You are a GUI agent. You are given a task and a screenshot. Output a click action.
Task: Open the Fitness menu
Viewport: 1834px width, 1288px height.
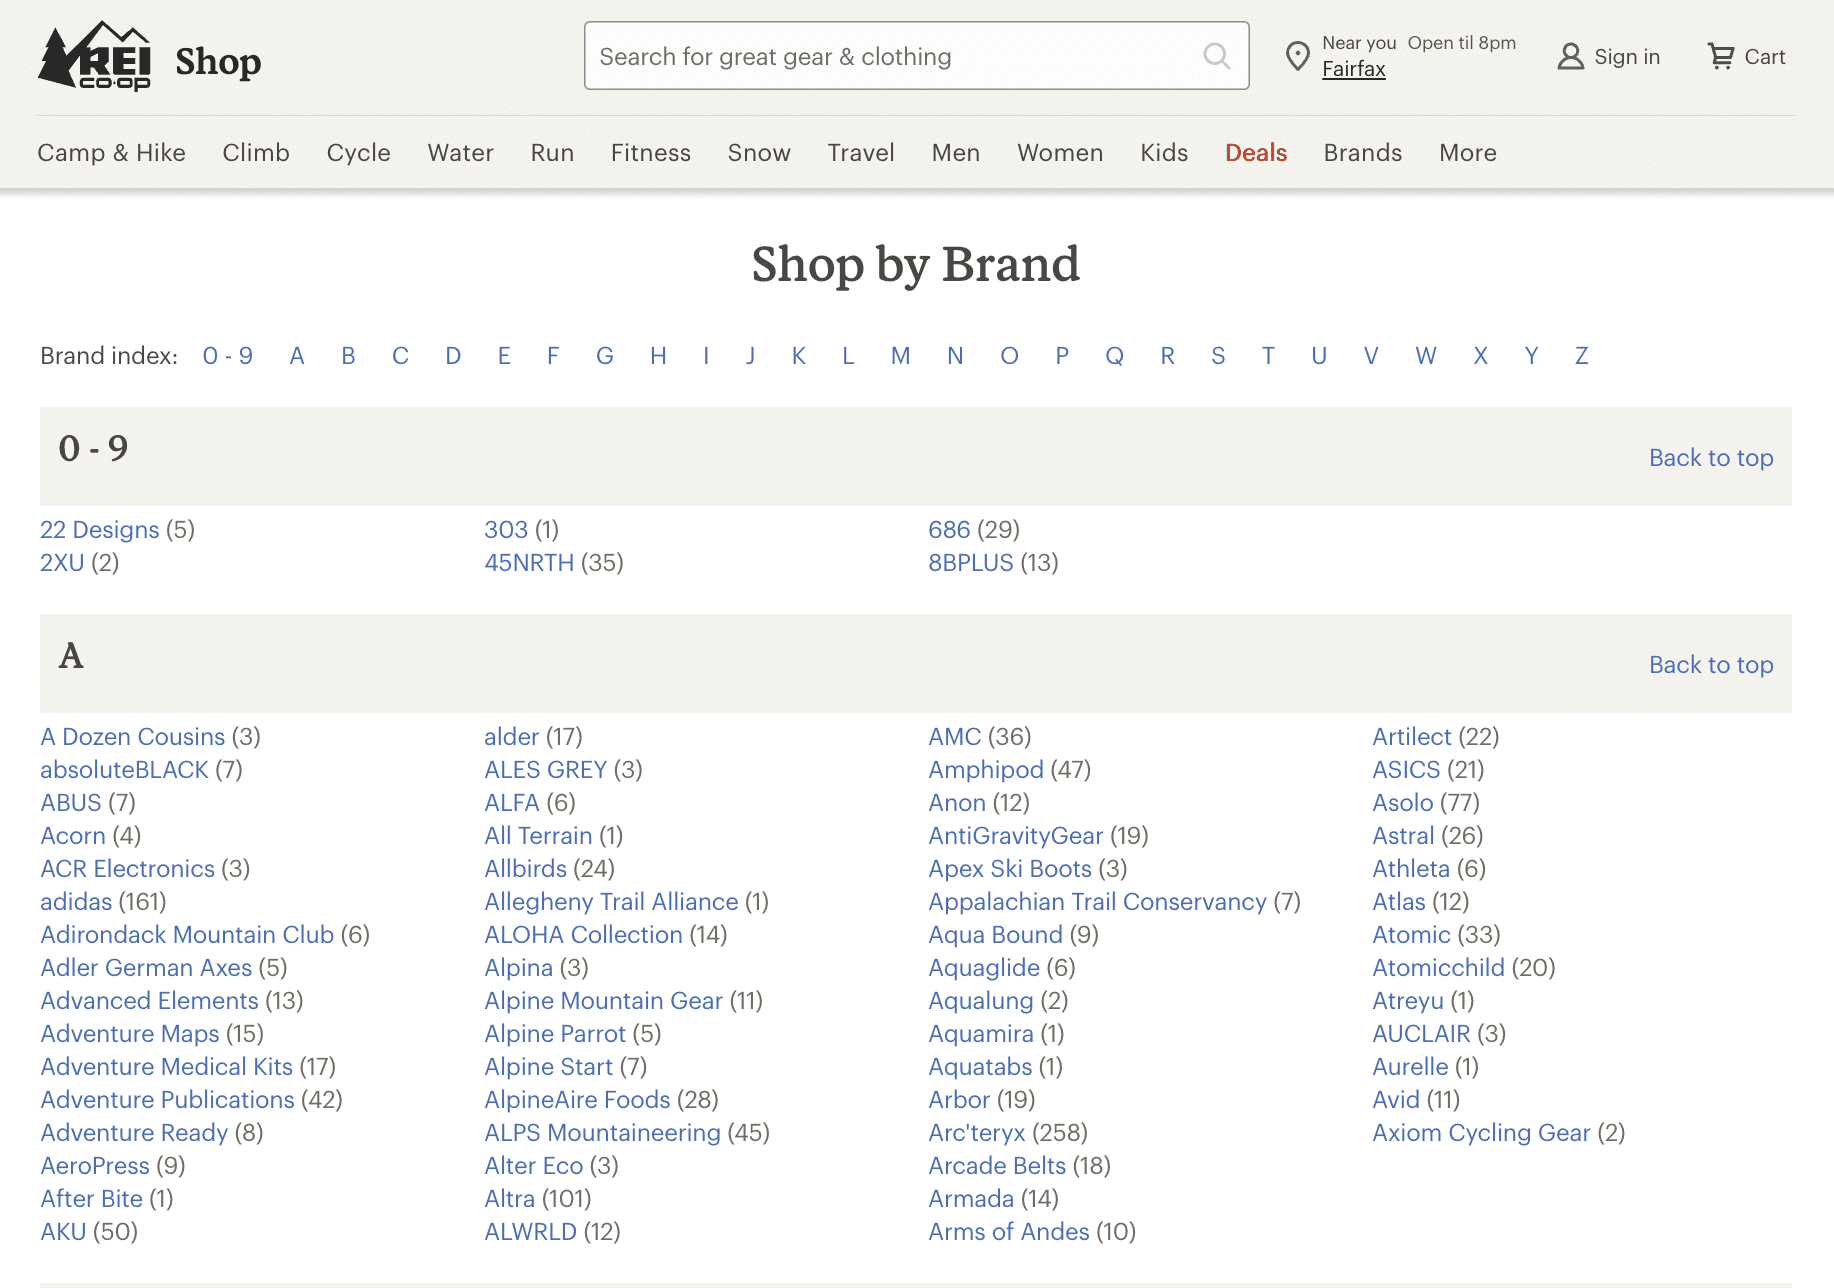click(x=650, y=152)
